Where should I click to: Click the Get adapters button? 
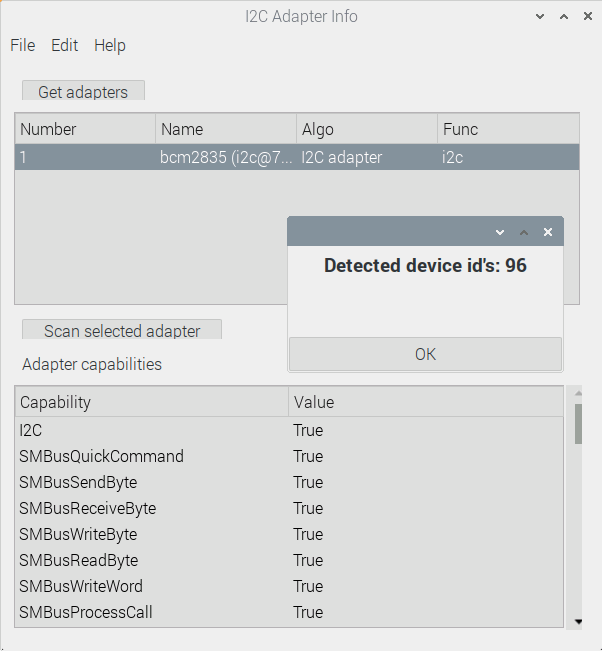click(x=83, y=92)
